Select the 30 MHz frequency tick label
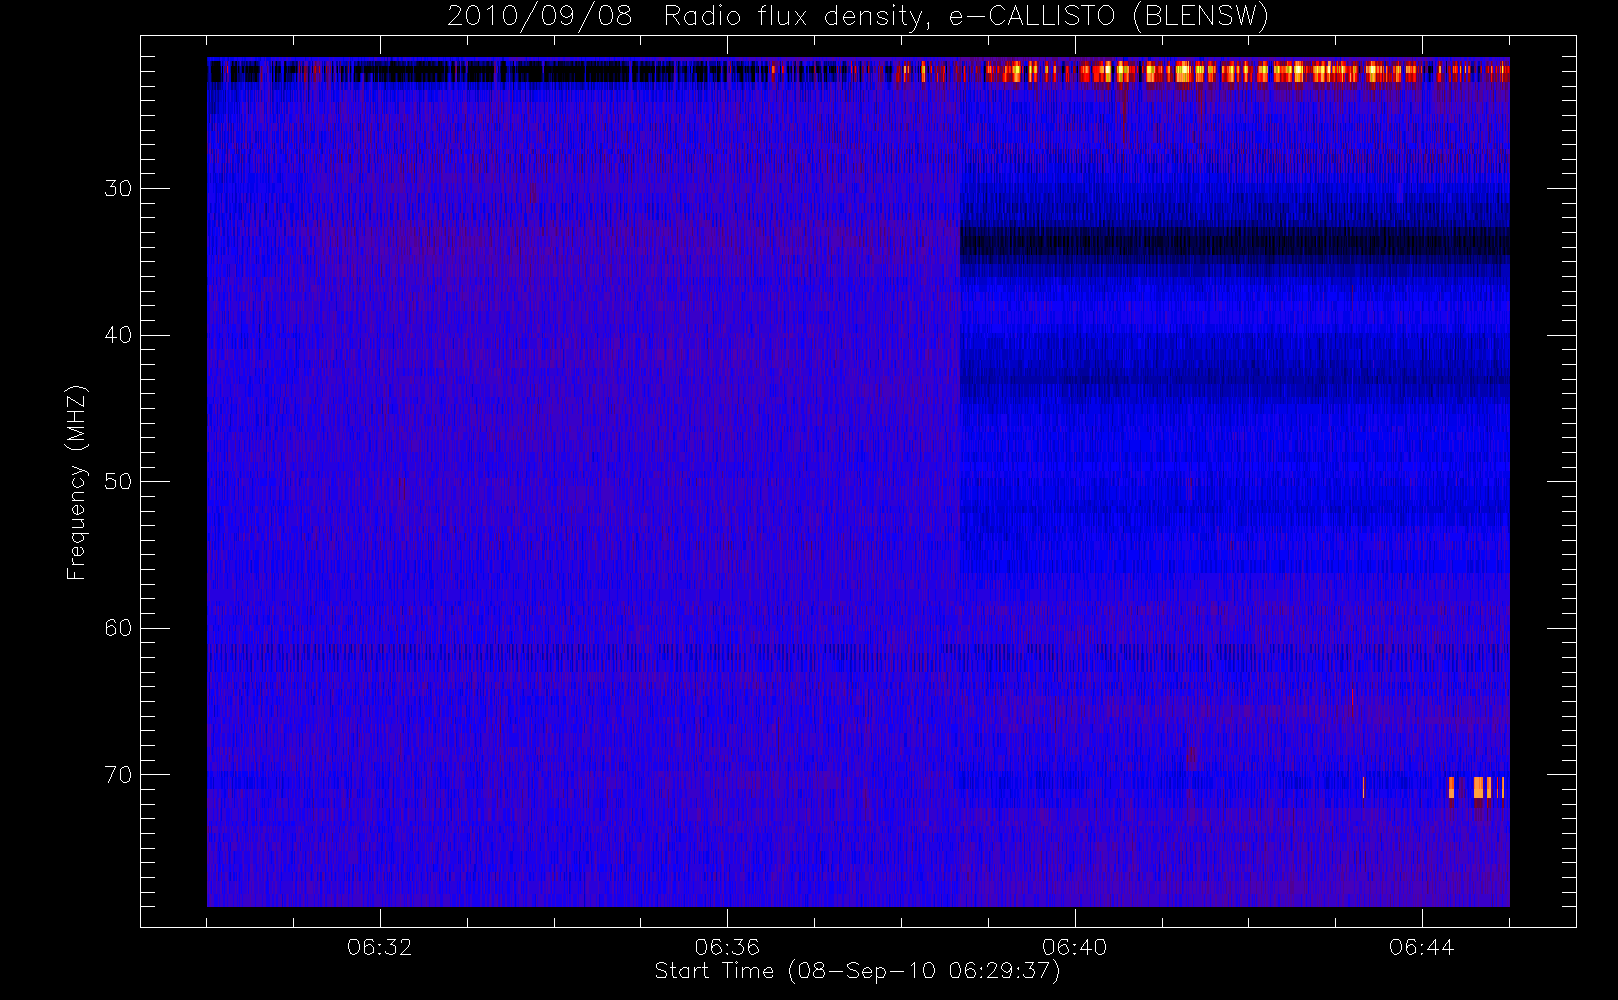Viewport: 1618px width, 1000px height. 118,189
